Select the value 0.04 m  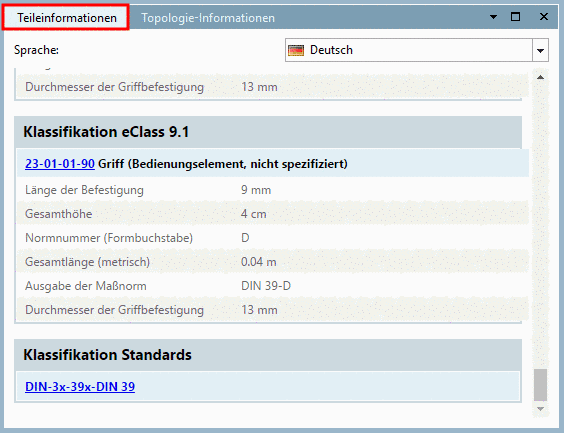pyautogui.click(x=259, y=262)
